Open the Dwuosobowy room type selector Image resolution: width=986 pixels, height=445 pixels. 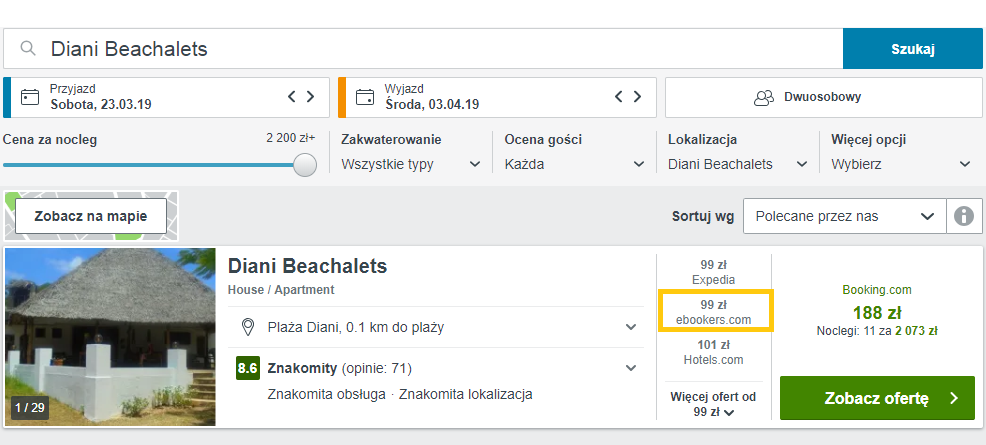(824, 97)
